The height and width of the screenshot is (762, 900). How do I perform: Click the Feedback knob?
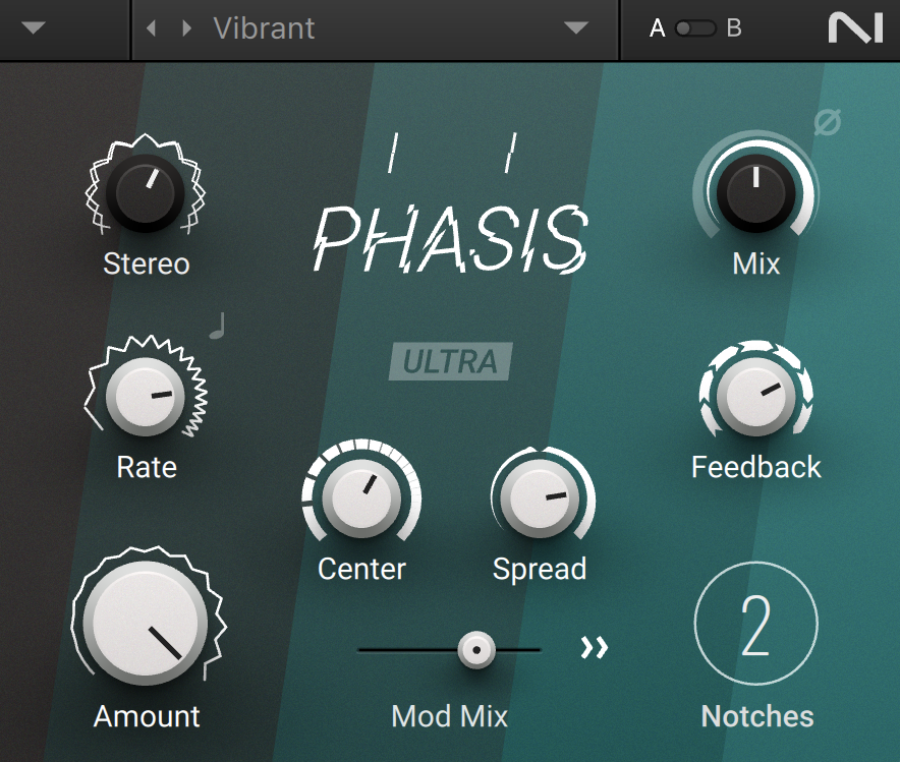pos(756,396)
